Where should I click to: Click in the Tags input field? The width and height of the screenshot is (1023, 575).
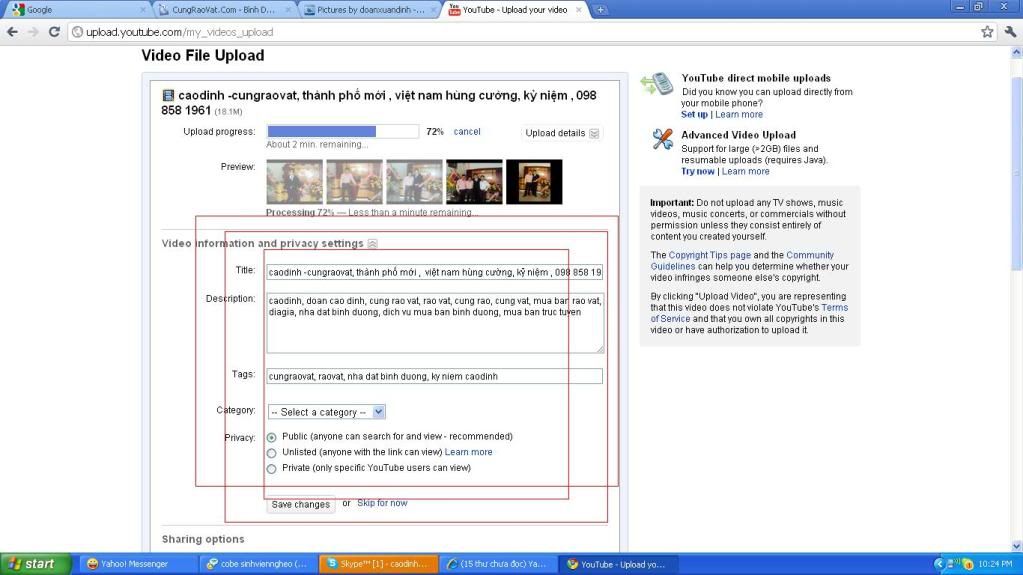[435, 376]
